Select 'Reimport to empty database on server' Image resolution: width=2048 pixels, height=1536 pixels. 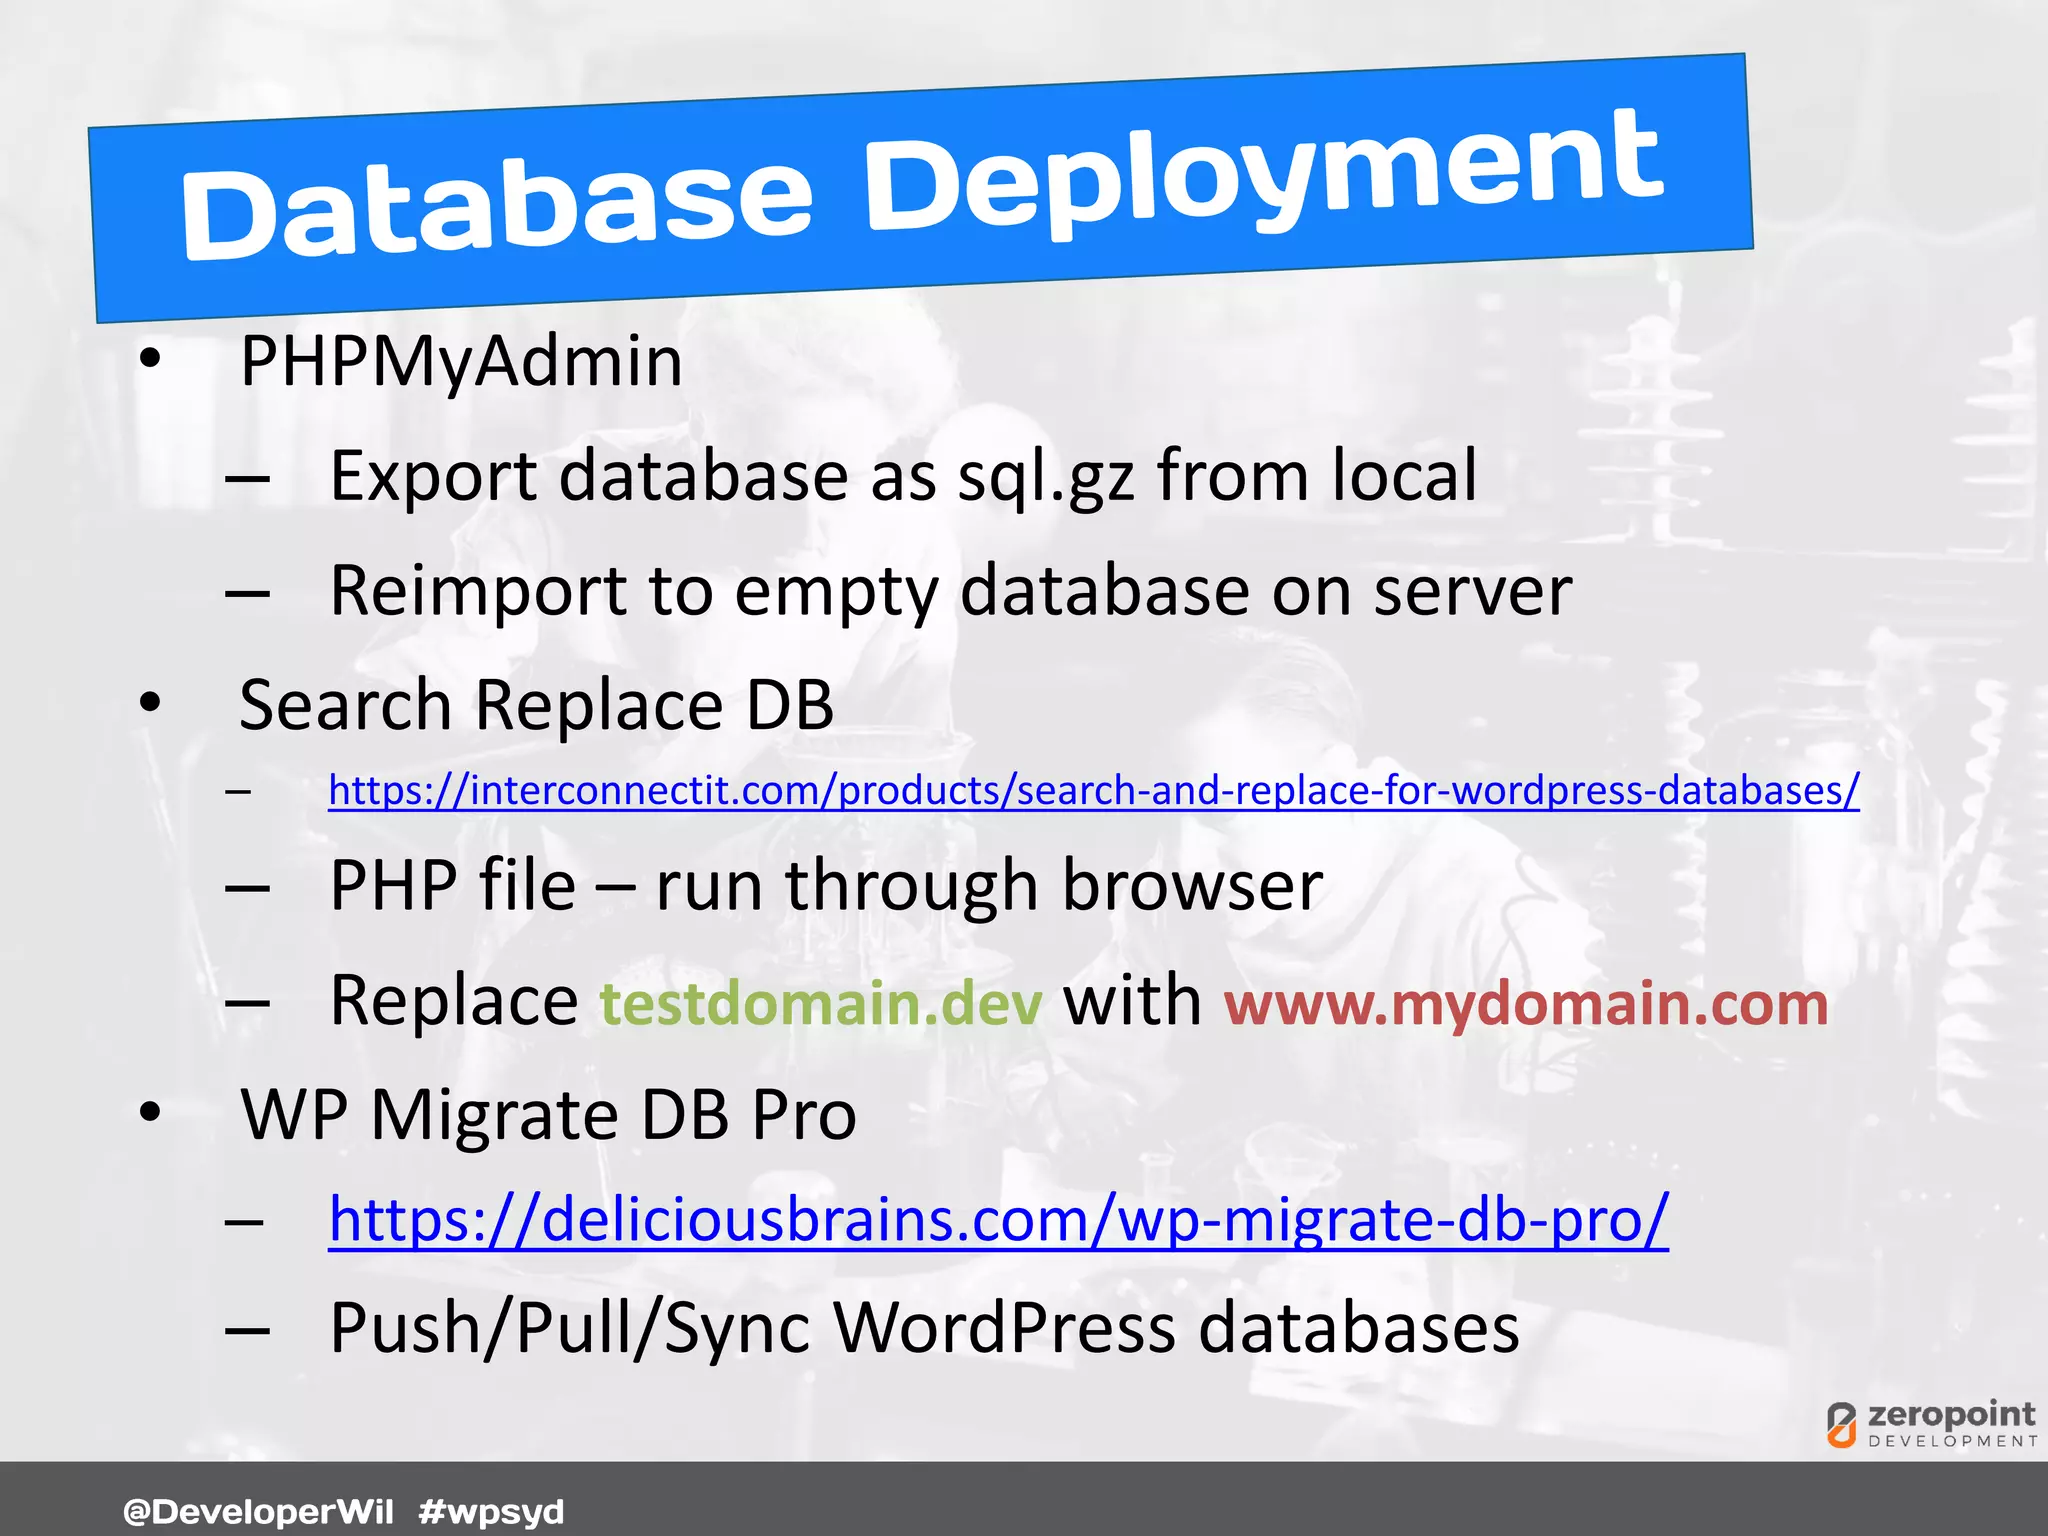[951, 590]
